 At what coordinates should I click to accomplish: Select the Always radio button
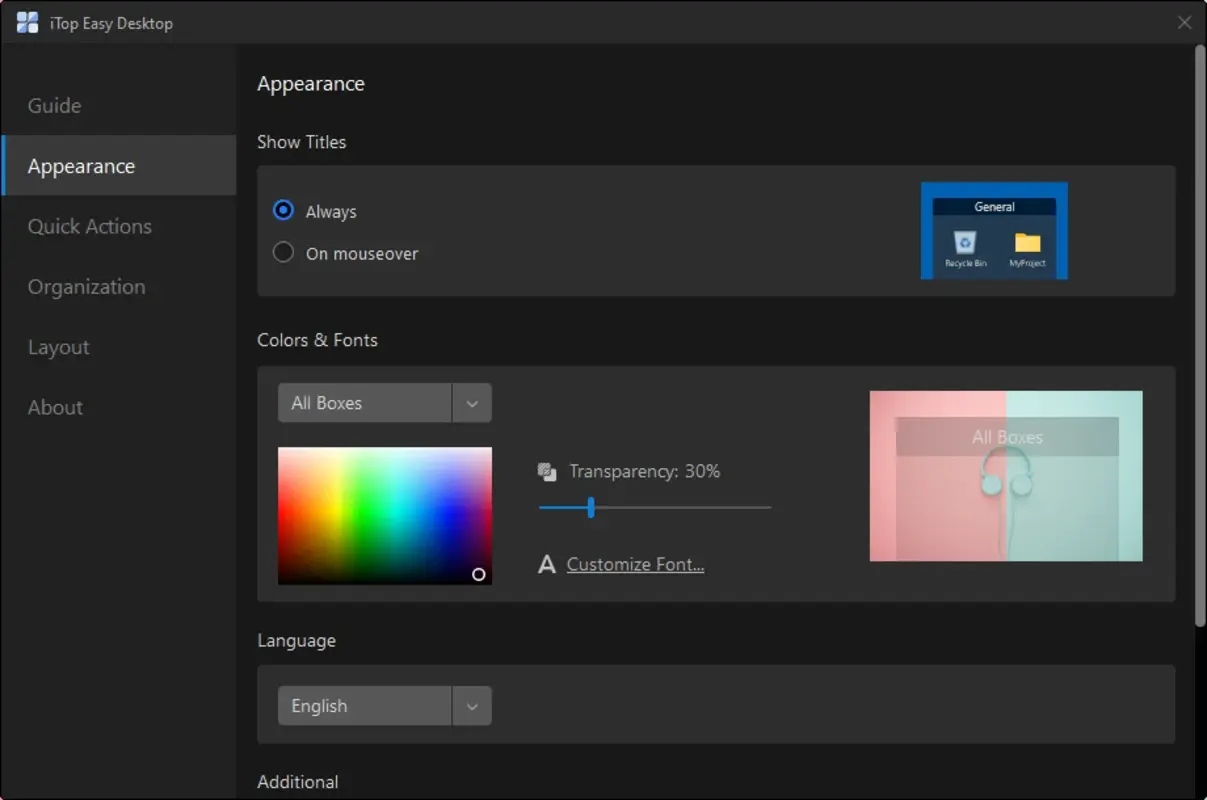click(x=283, y=210)
